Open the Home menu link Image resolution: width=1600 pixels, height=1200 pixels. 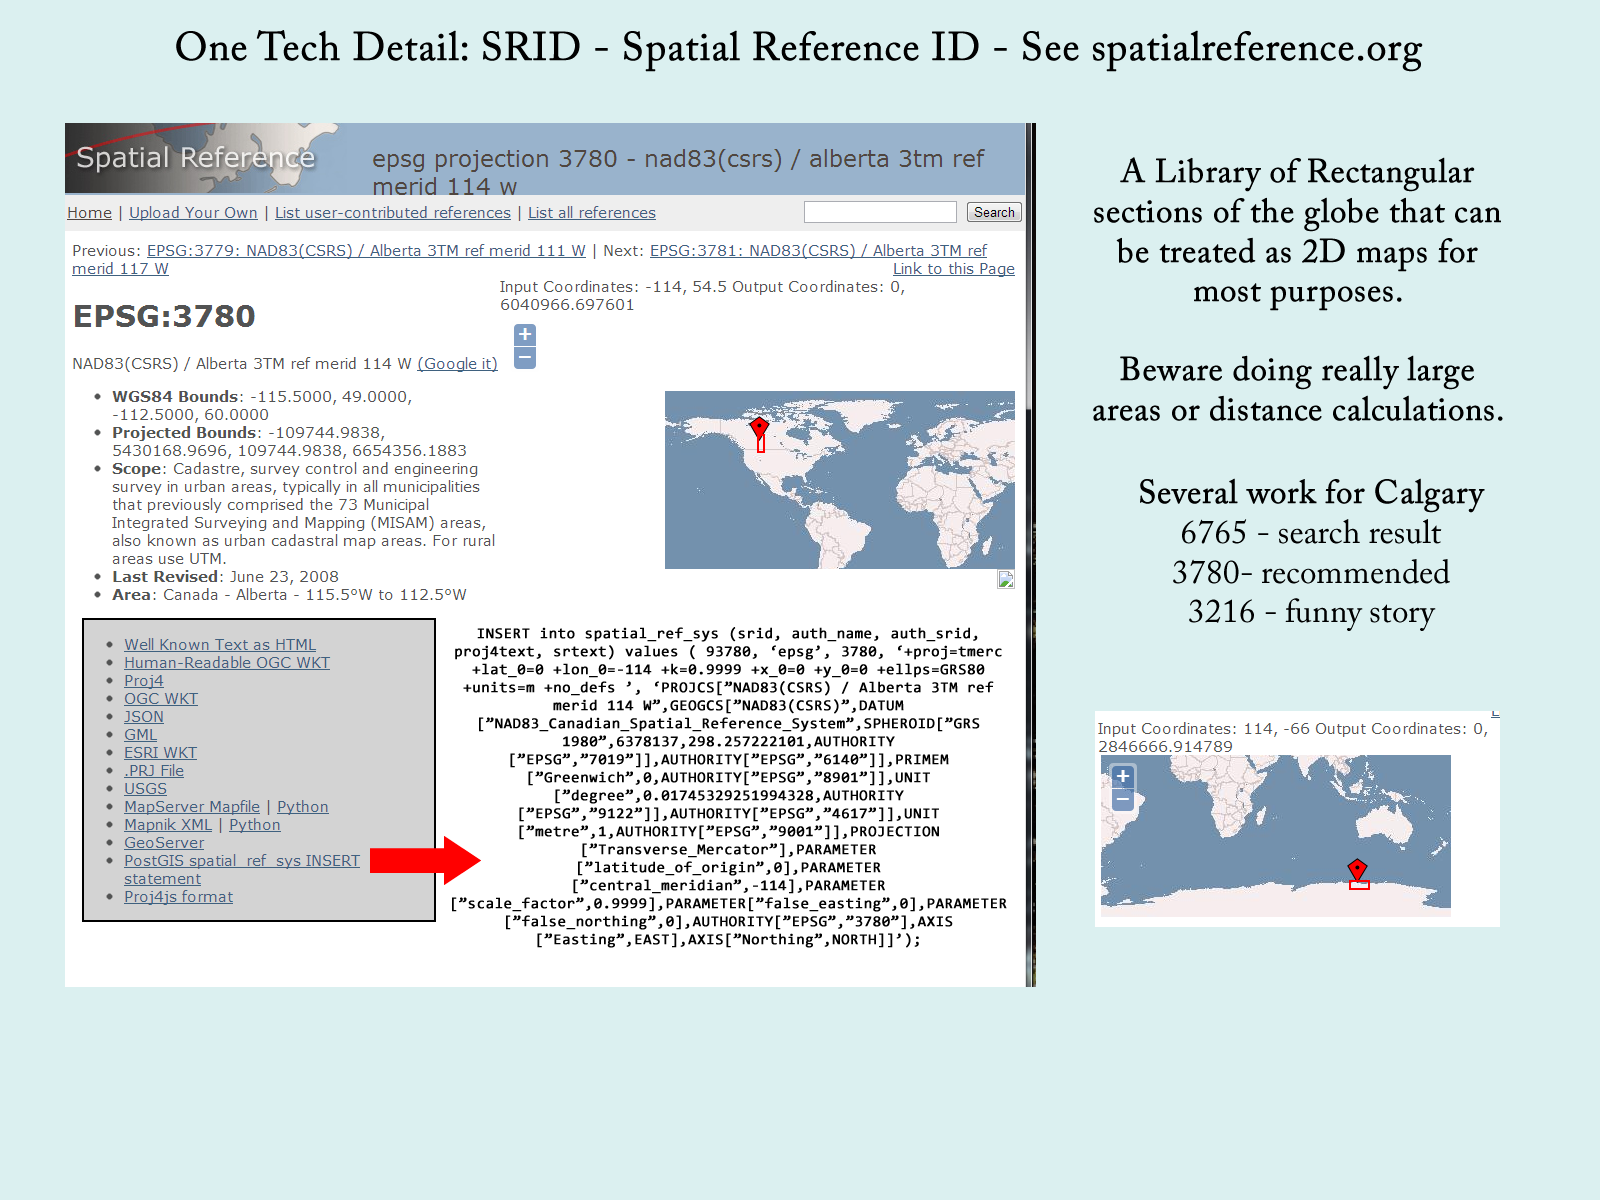coord(89,213)
